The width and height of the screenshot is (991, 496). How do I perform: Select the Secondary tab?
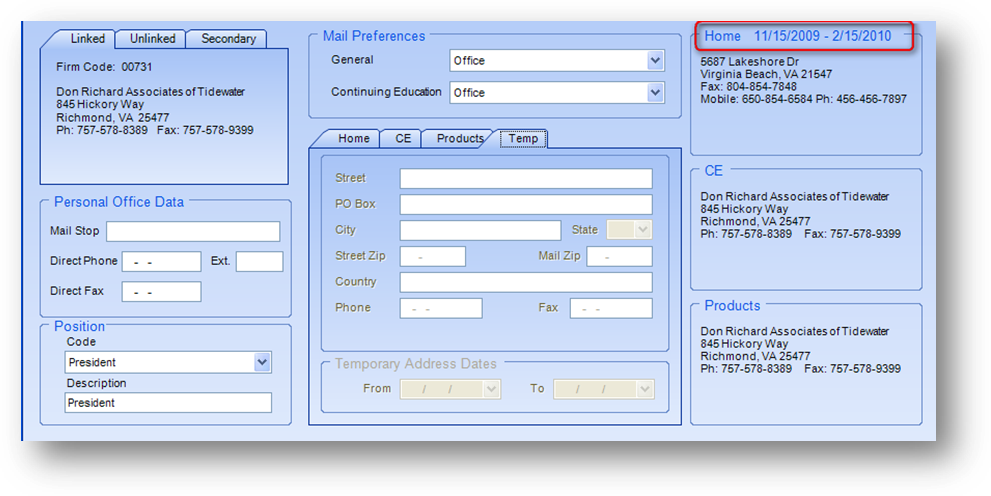[228, 39]
